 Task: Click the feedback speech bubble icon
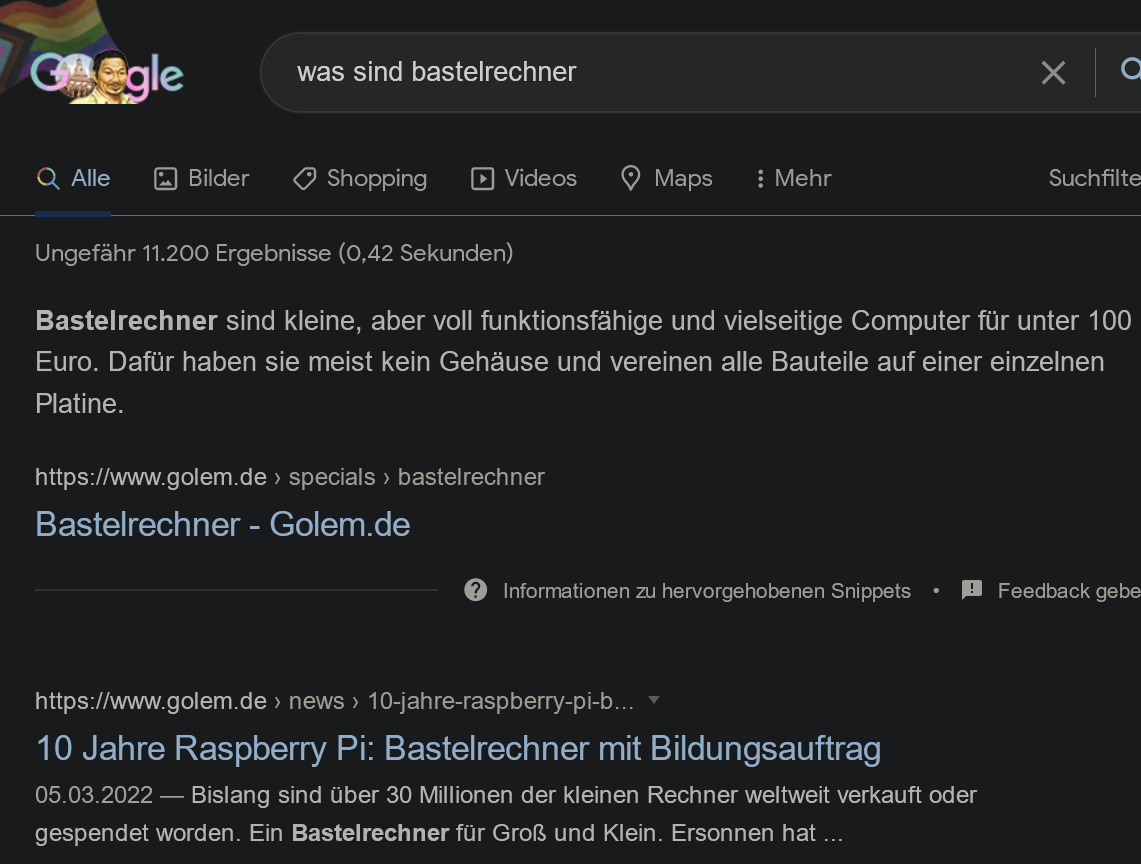(971, 590)
